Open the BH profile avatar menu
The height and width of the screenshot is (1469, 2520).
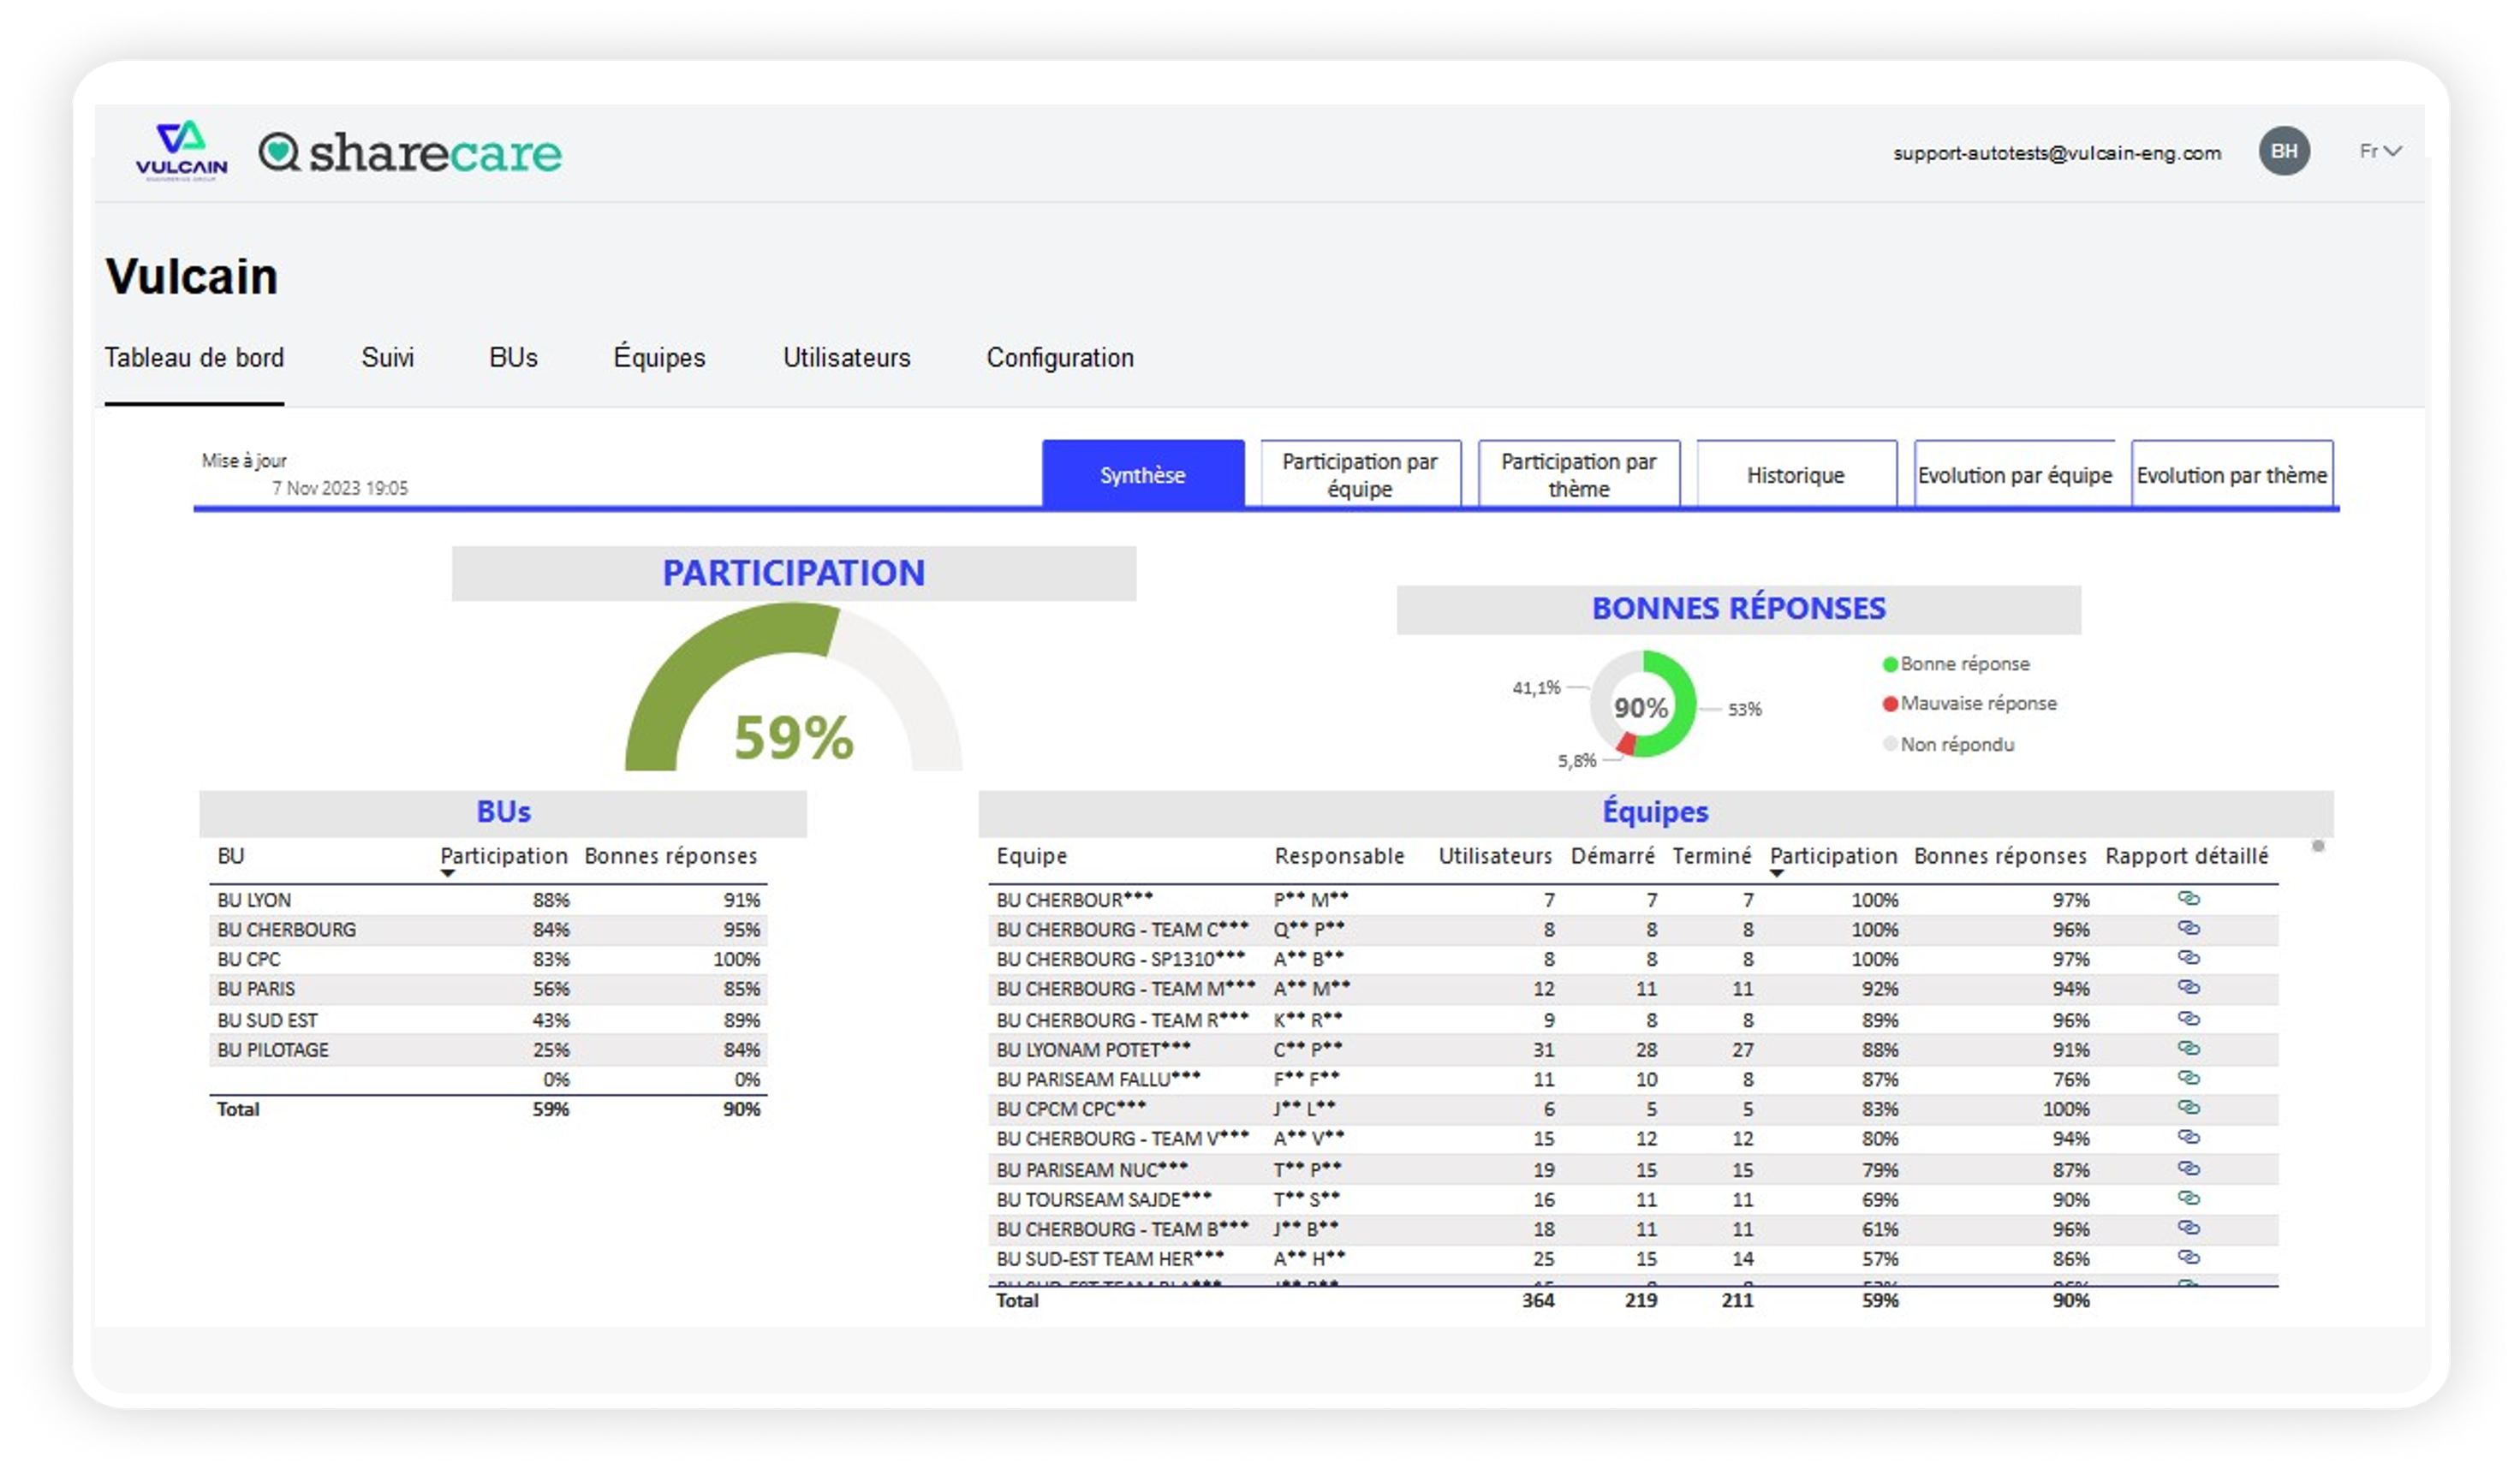[x=2285, y=151]
